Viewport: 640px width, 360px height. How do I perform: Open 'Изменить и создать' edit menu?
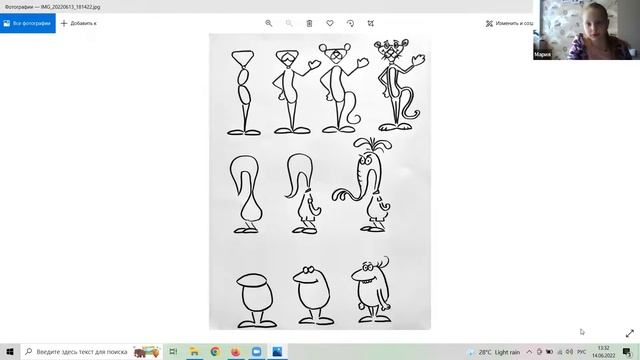[x=509, y=23]
